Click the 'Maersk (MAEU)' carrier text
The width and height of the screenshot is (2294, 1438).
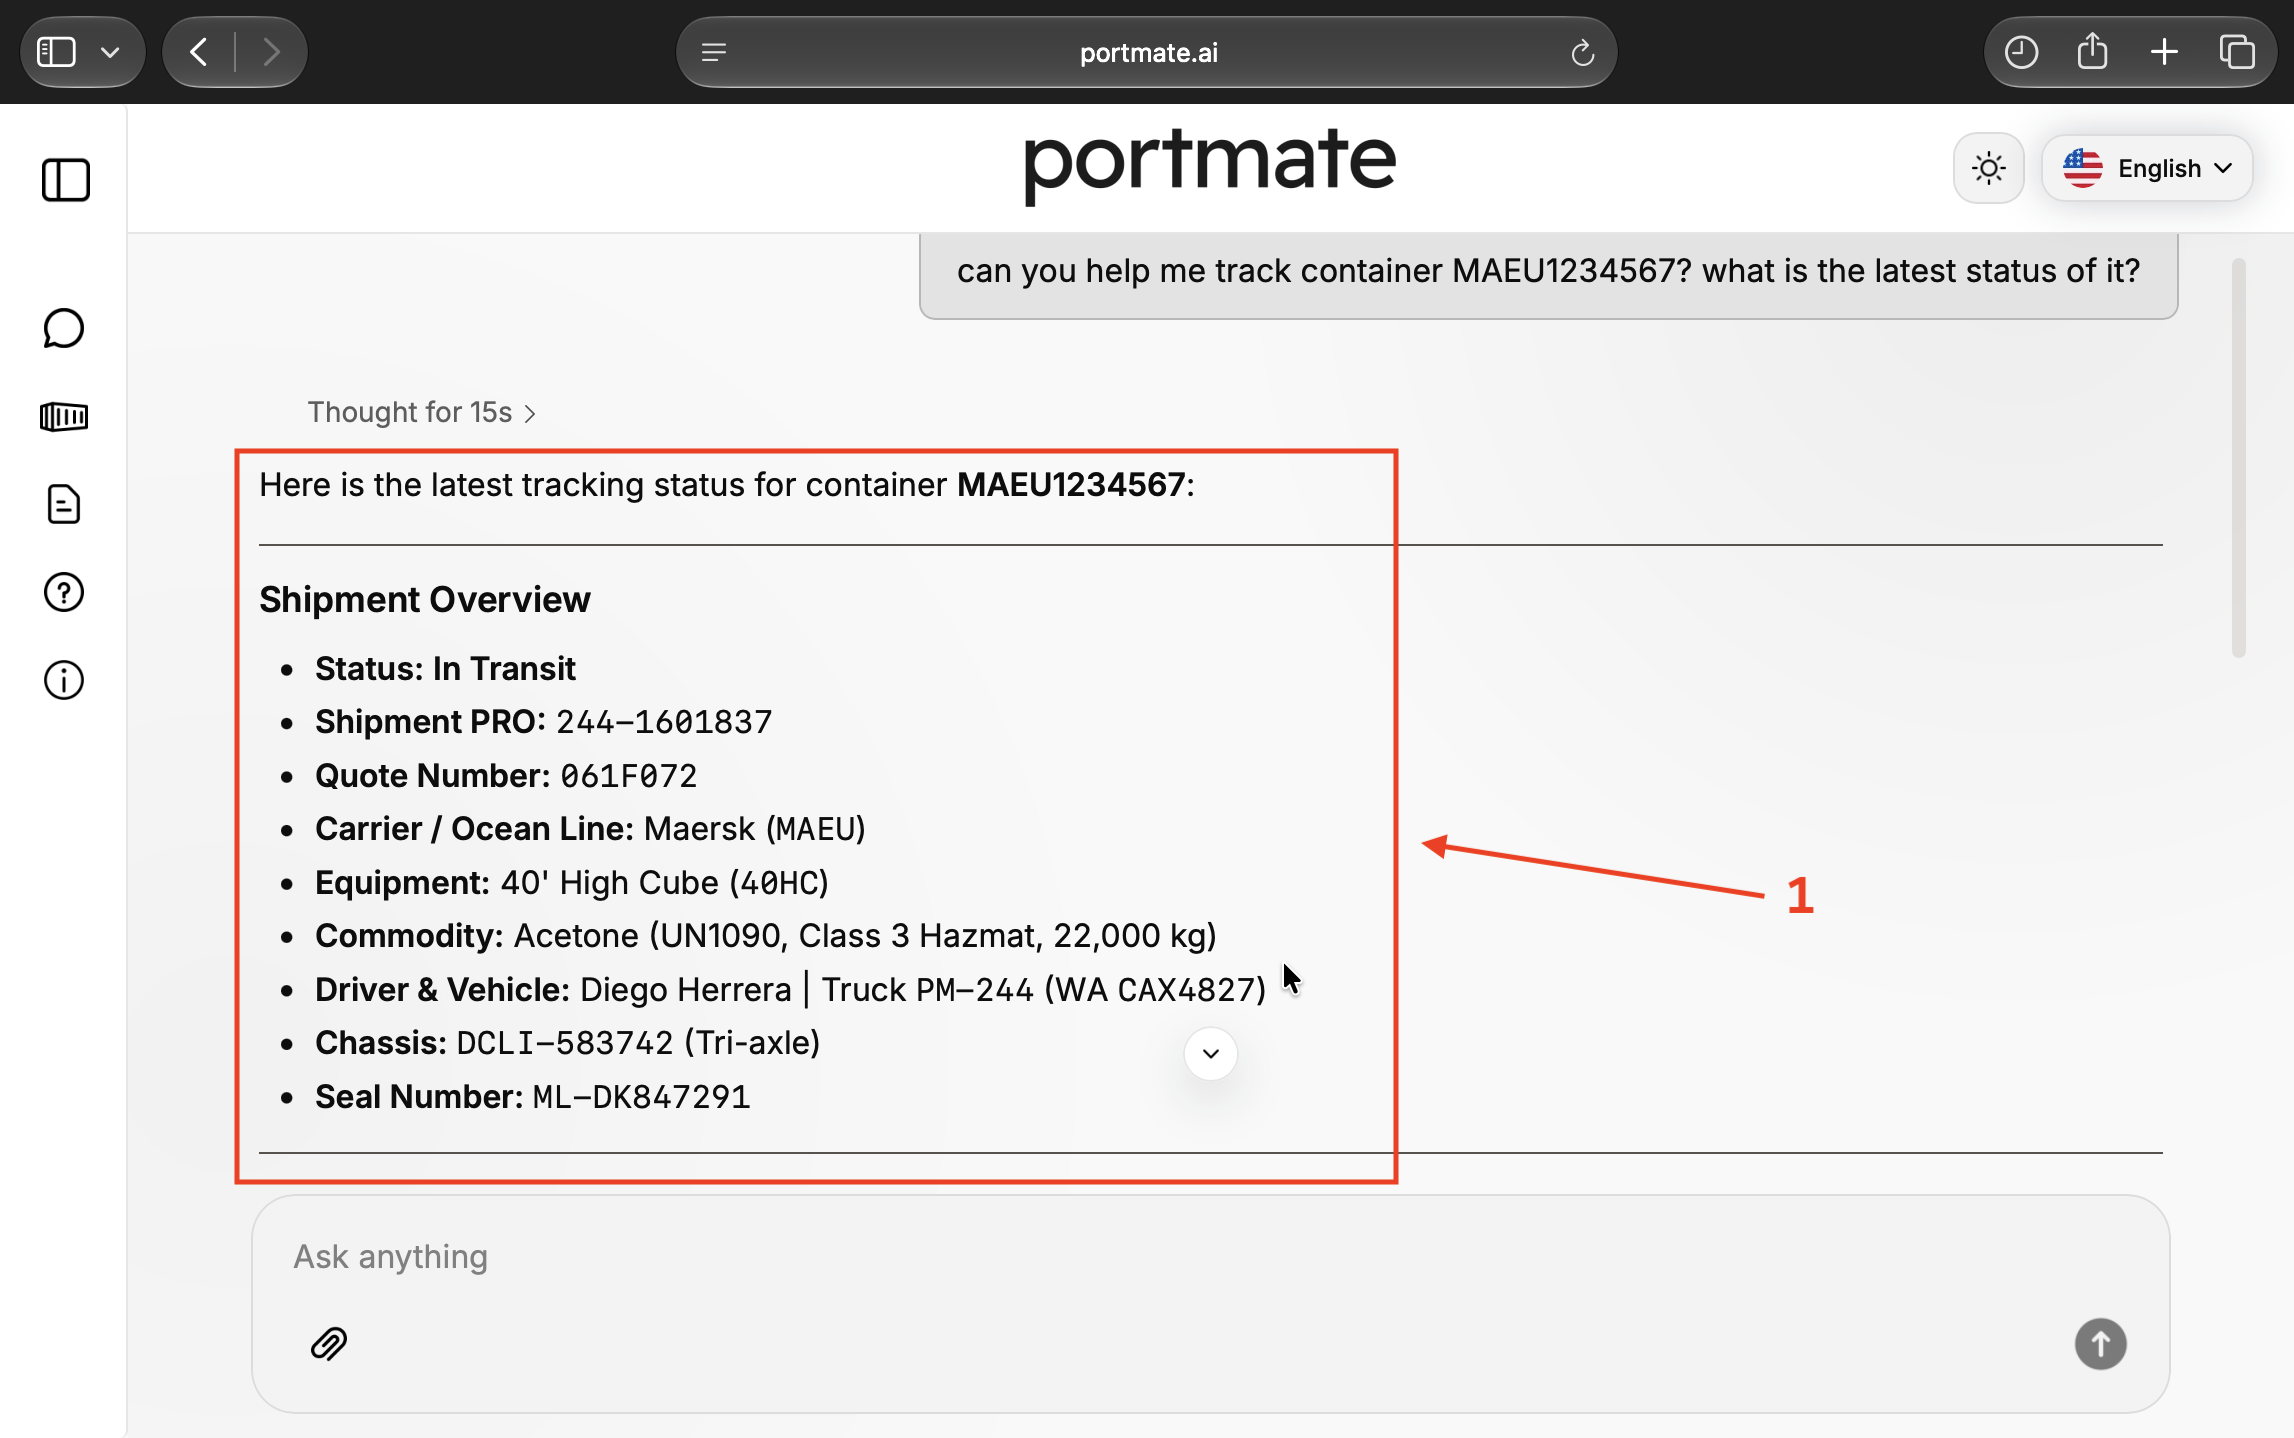pyautogui.click(x=755, y=829)
